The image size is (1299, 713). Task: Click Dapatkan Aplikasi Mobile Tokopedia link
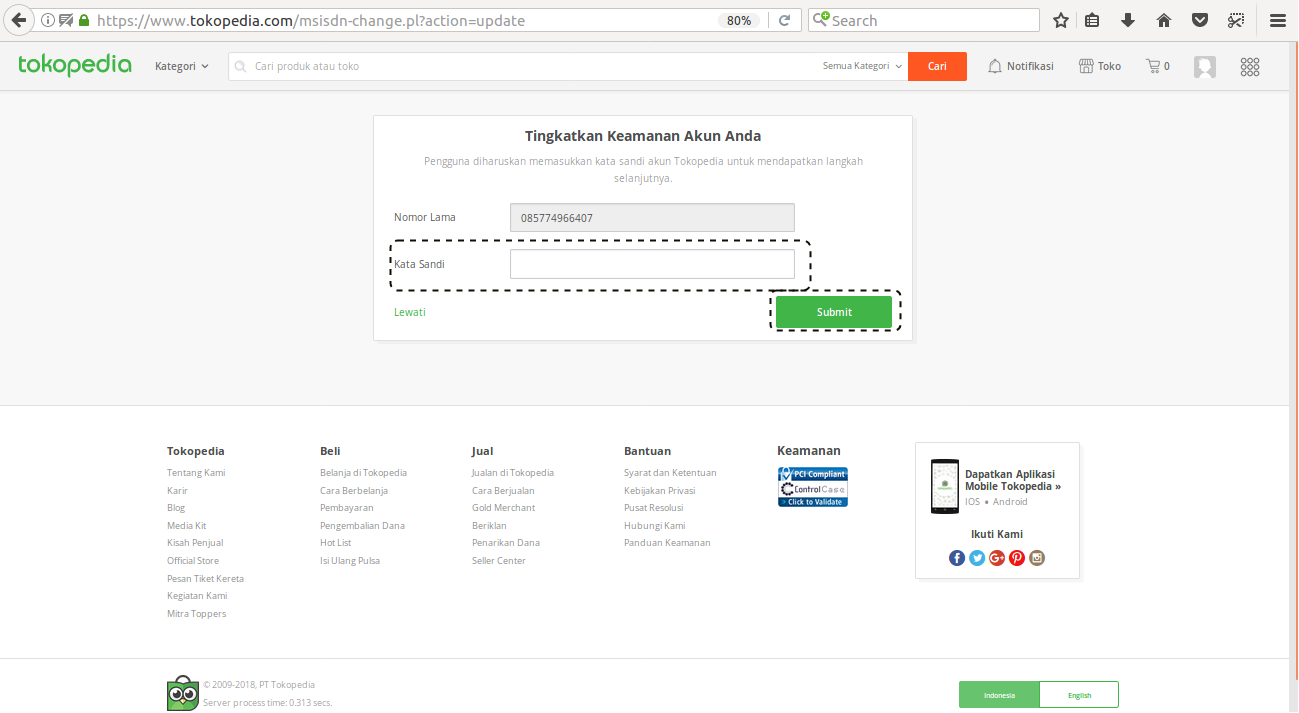tap(1013, 480)
